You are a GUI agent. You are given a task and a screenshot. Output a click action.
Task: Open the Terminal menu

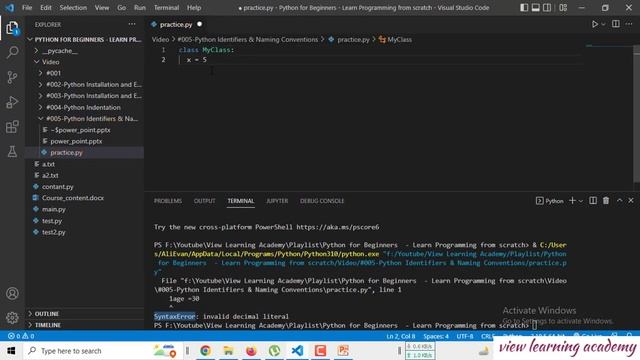point(167,8)
